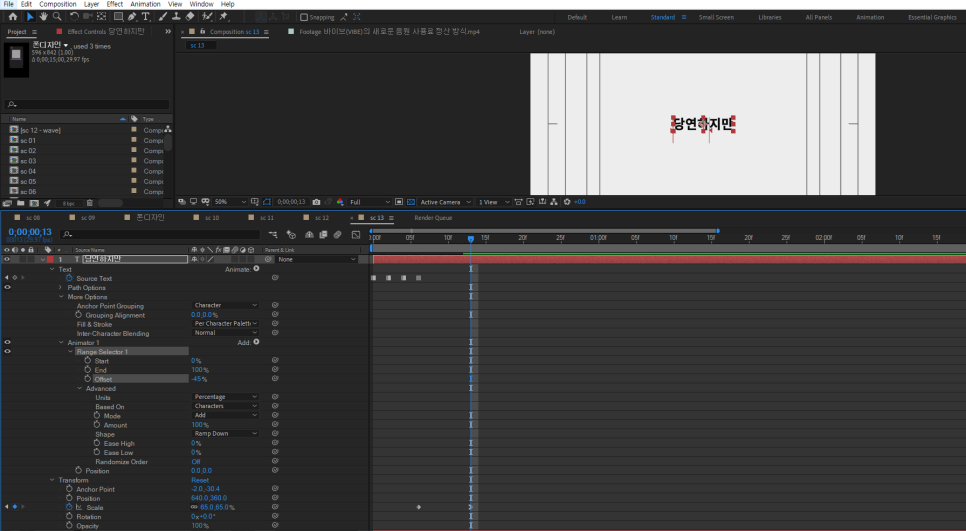Viewport: 966px width, 531px height.
Task: Open Show Channel RGB color icon
Action: (340, 202)
